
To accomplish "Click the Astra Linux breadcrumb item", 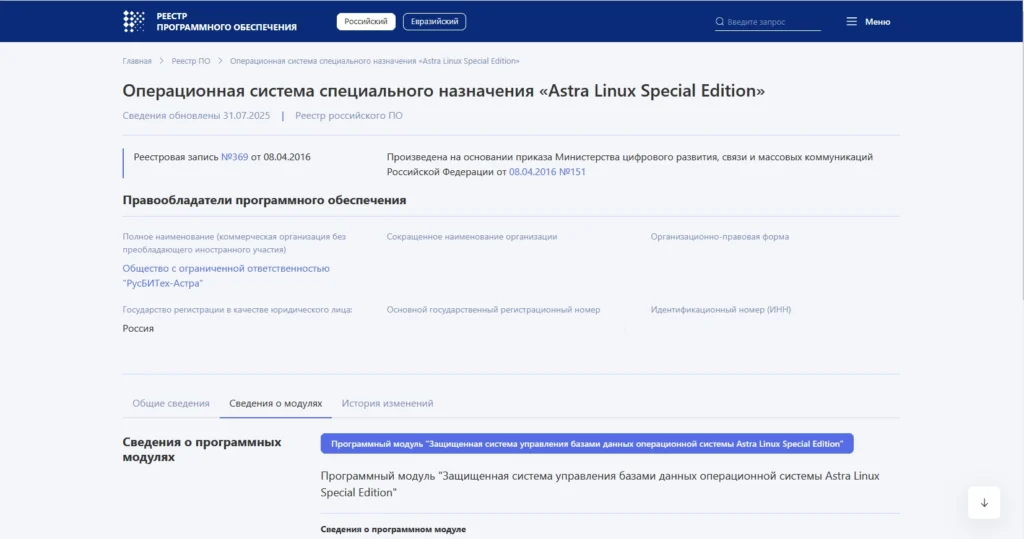I will [375, 61].
